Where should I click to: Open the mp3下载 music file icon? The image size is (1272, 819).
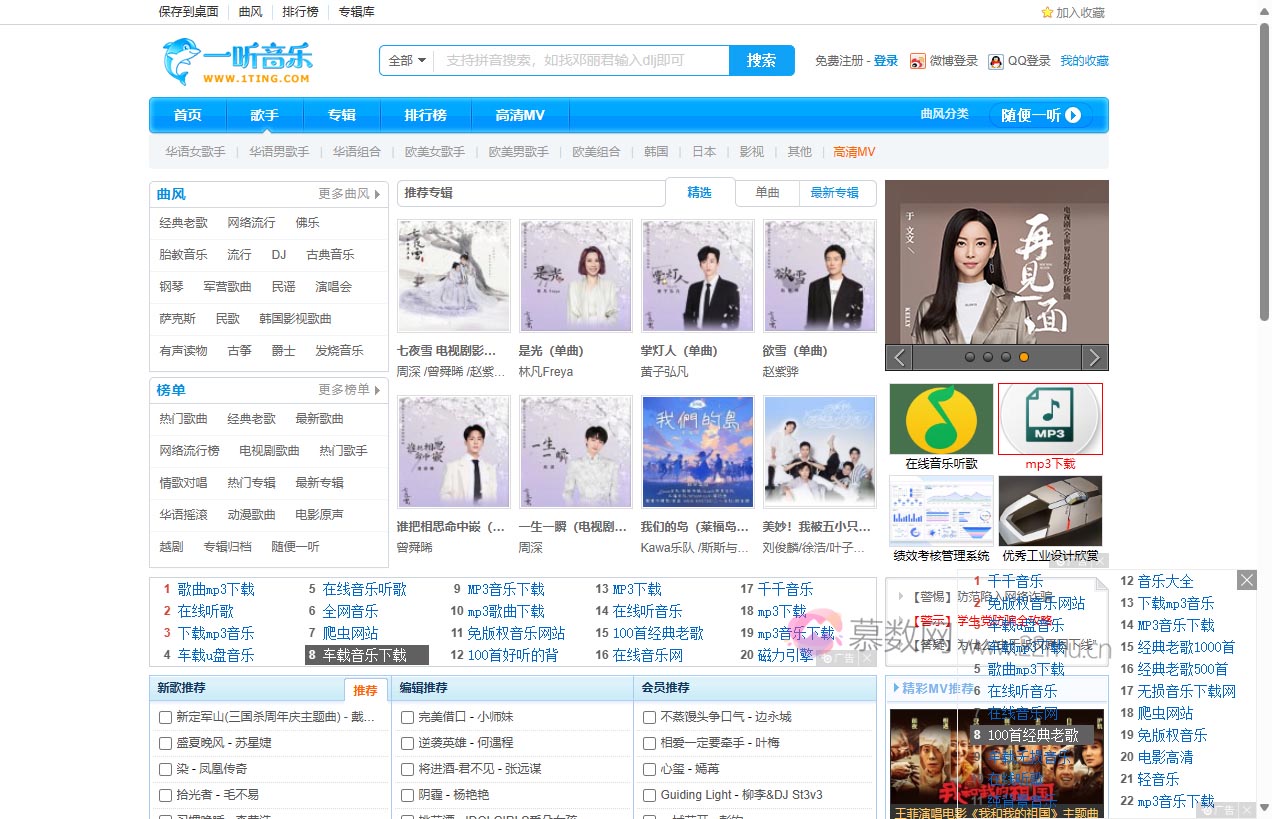[x=1050, y=419]
